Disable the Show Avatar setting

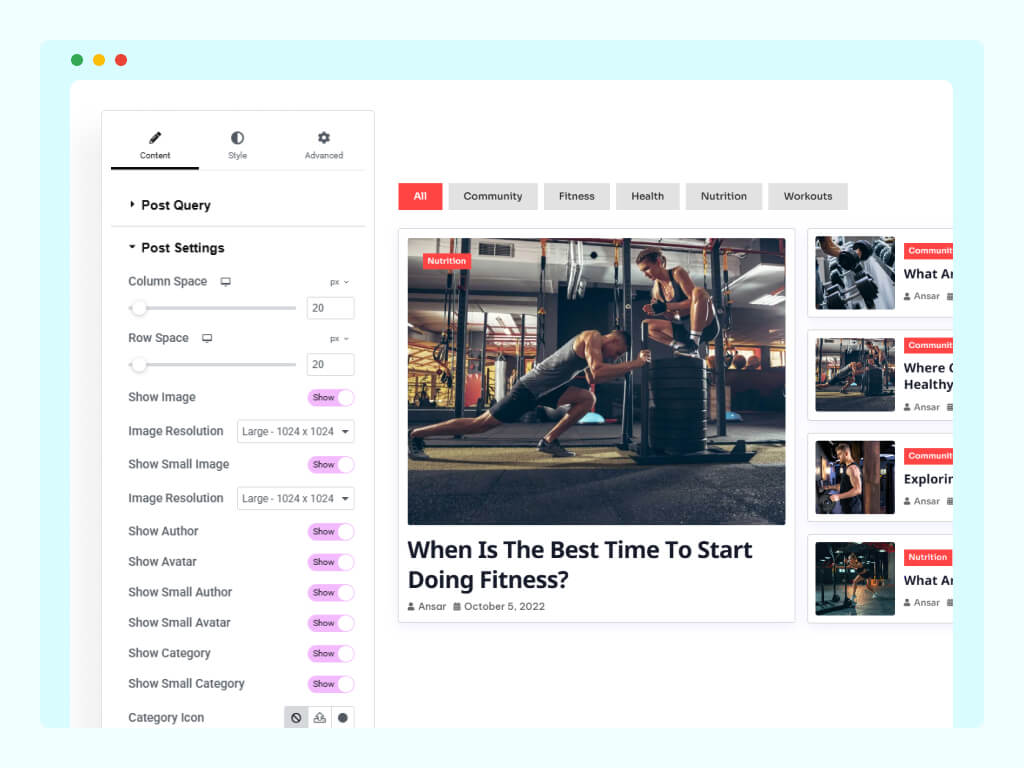click(x=330, y=562)
